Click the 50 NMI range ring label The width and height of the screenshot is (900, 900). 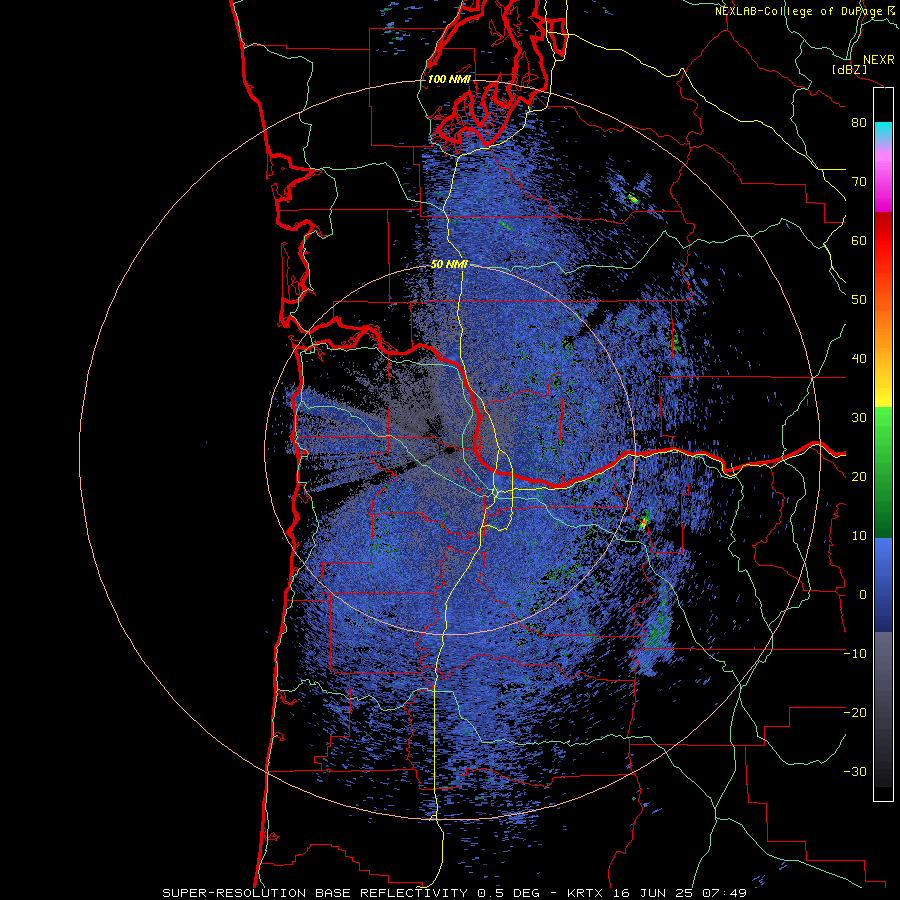449,265
